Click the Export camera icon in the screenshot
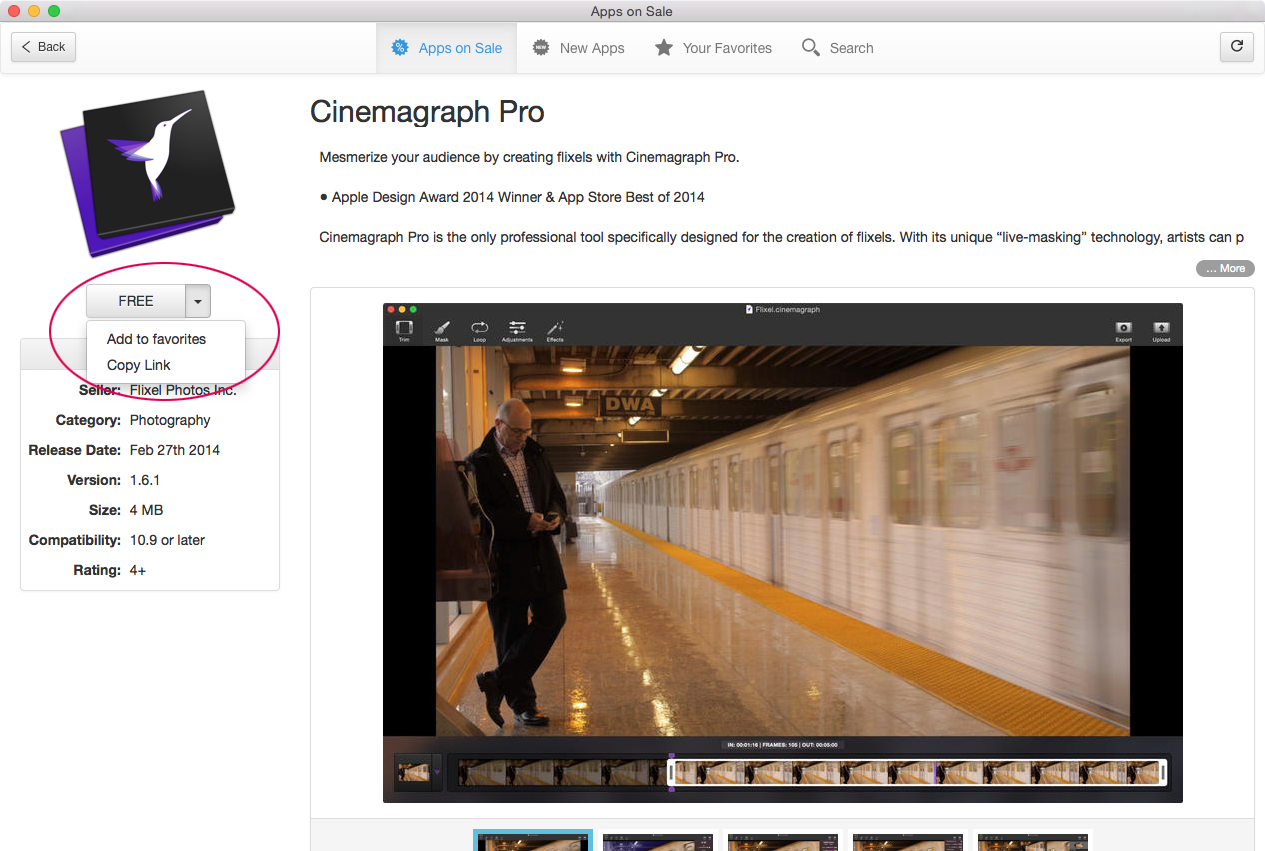Image resolution: width=1265 pixels, height=851 pixels. point(1124,331)
